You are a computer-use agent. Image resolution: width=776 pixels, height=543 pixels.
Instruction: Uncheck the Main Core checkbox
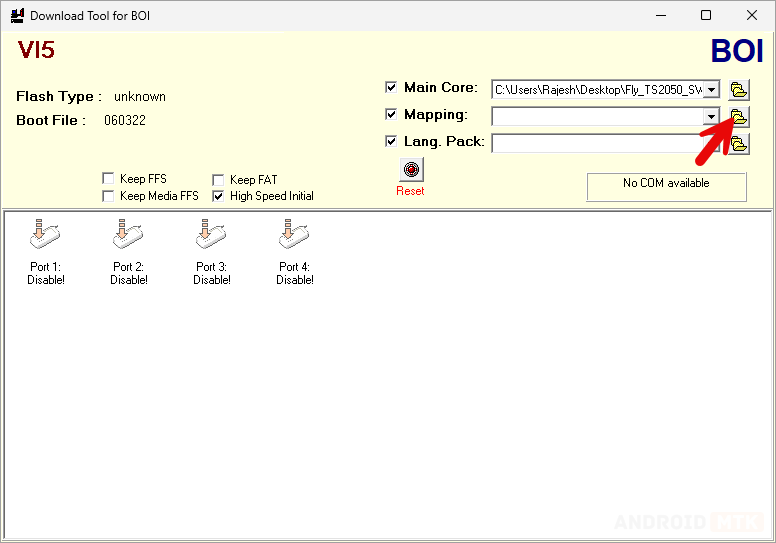[391, 88]
